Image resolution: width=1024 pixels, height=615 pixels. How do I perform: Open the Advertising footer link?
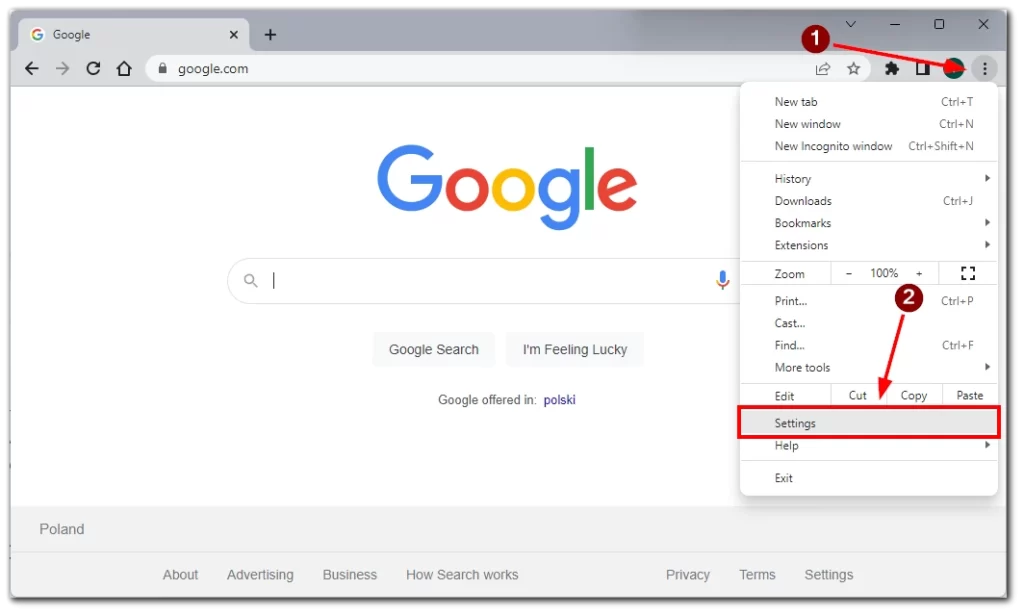[x=260, y=575]
